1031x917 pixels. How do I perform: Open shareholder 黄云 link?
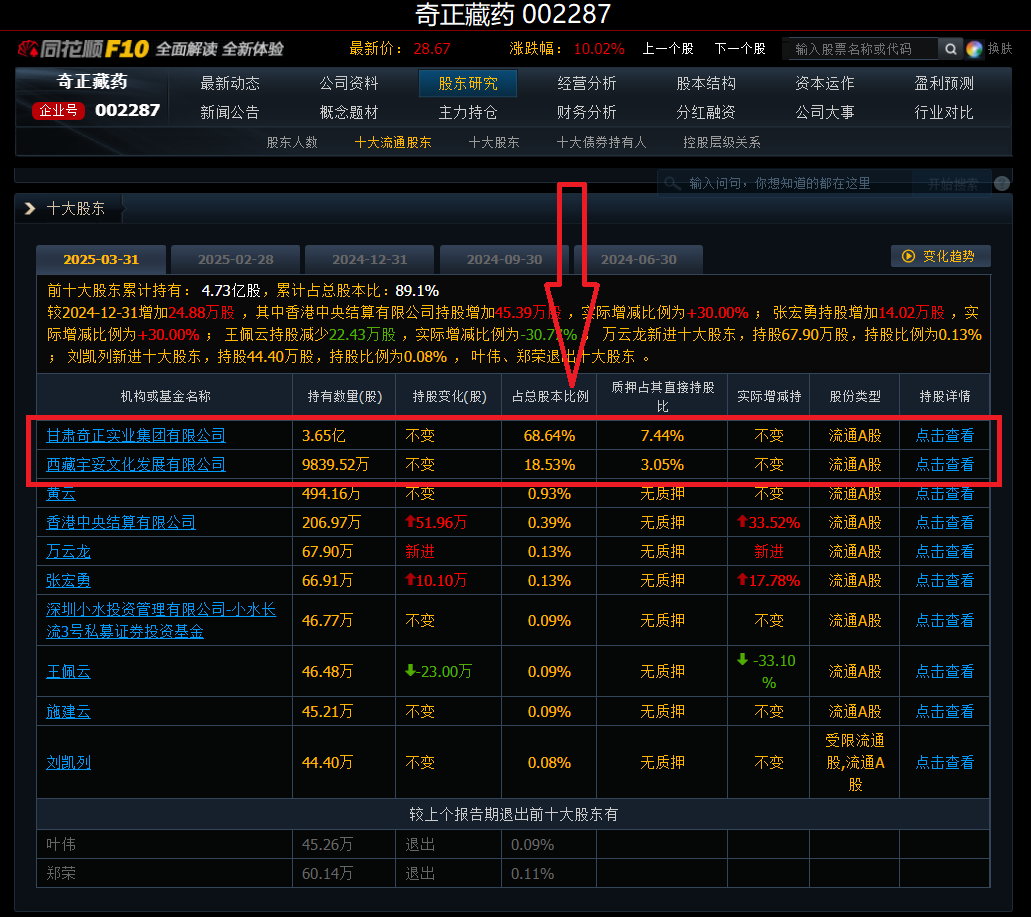(61, 494)
